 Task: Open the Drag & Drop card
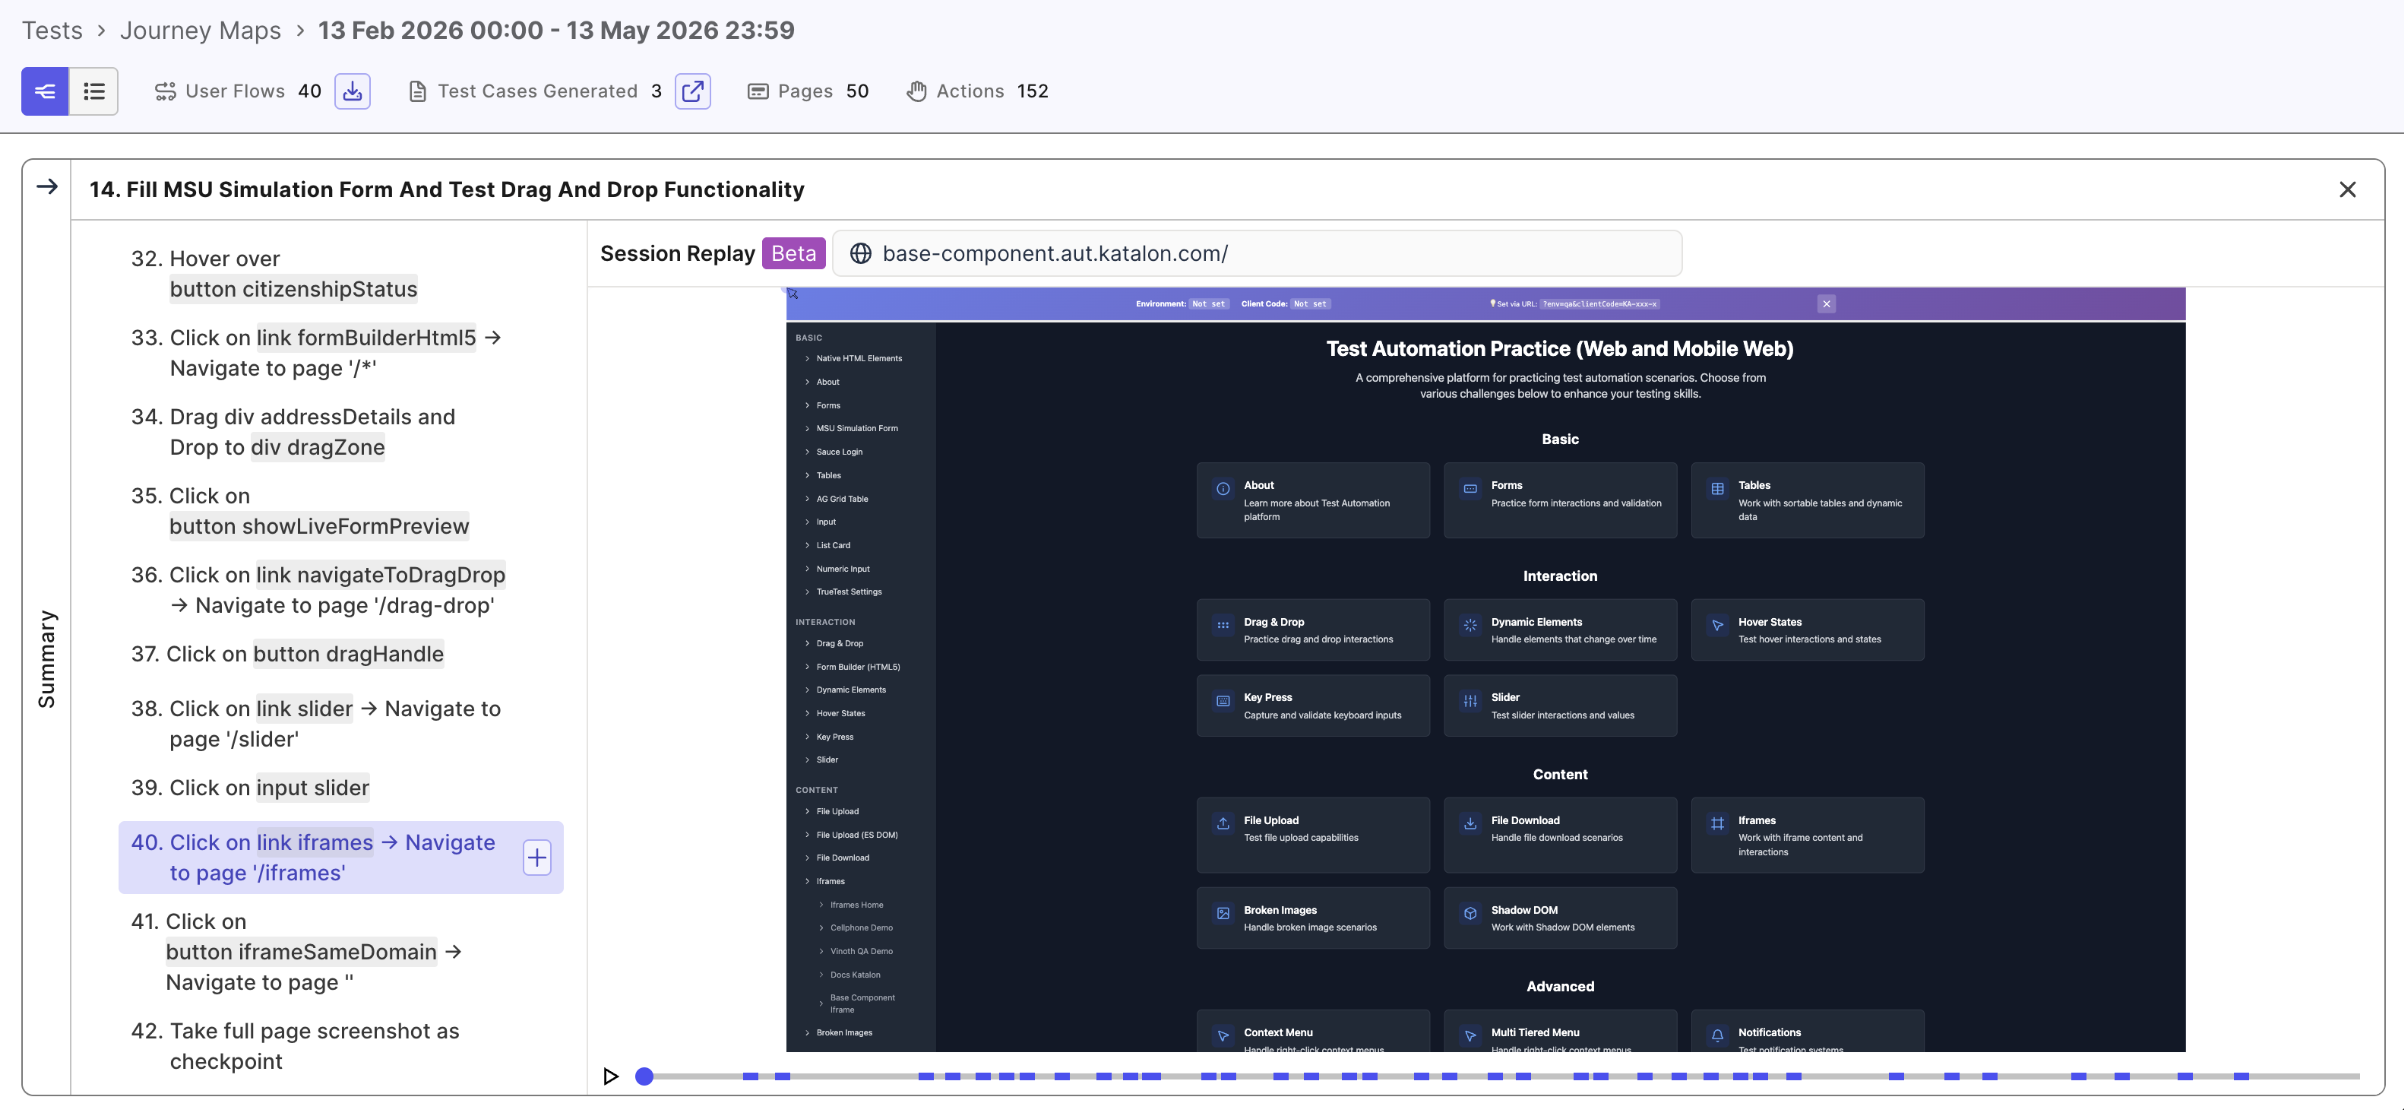coord(1313,630)
